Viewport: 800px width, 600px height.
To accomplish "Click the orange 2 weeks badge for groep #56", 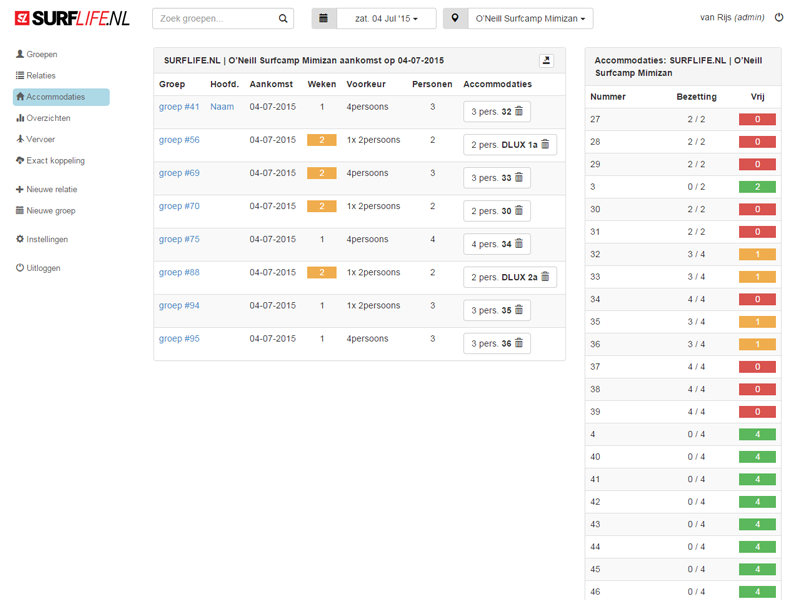I will tap(321, 140).
